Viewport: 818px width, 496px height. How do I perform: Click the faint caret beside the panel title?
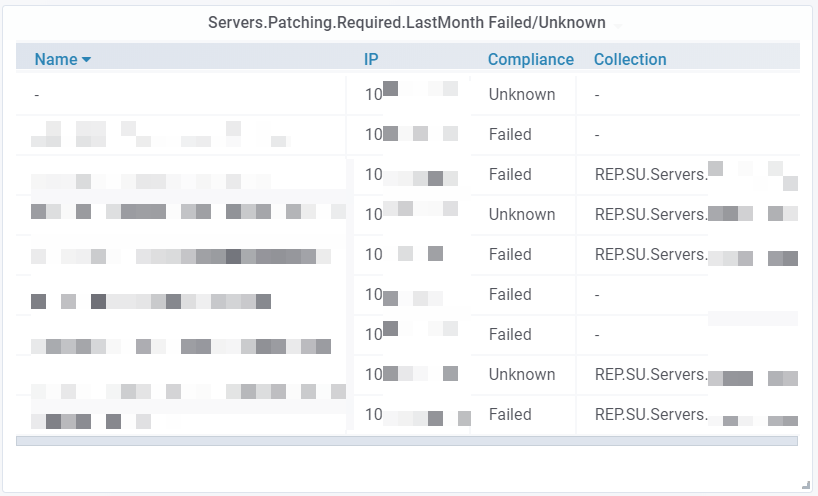pos(618,26)
